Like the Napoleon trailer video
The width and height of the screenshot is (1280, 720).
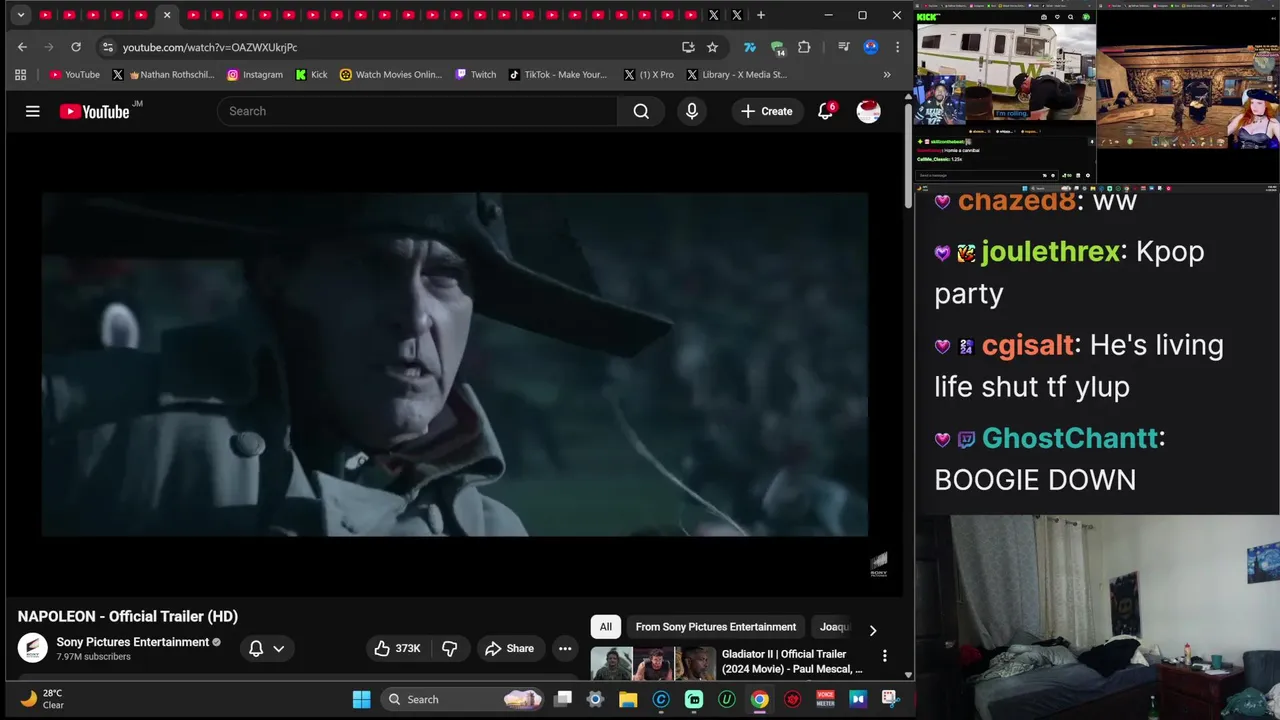coord(398,649)
